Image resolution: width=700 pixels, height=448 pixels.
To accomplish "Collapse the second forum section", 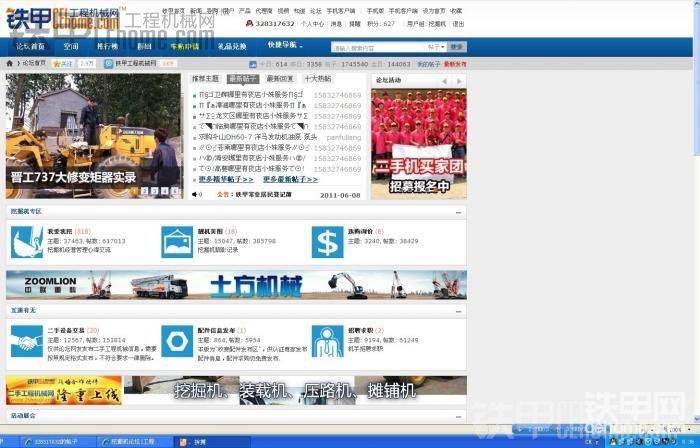I will [x=458, y=311].
